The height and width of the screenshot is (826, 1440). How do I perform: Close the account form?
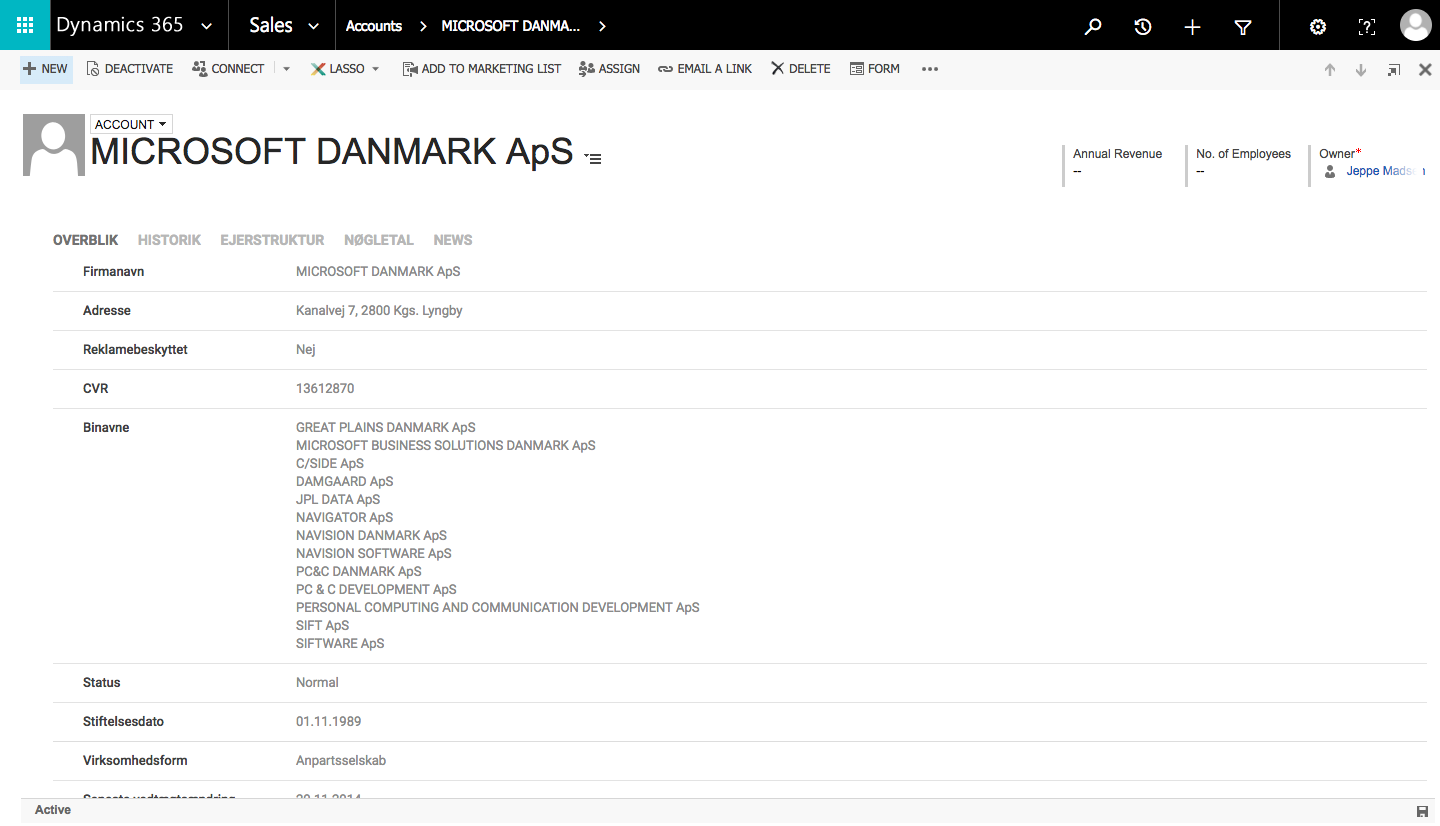coord(1425,70)
